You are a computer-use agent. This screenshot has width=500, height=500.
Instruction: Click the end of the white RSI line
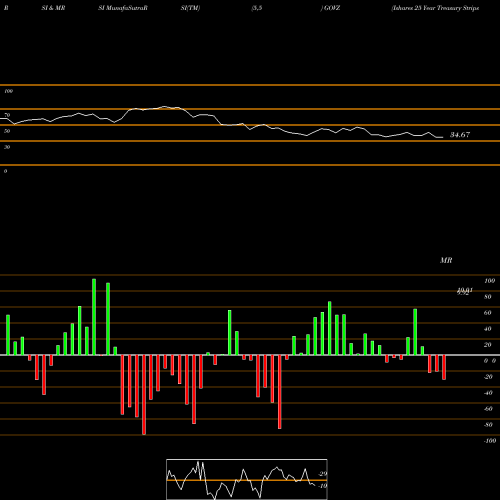click(x=443, y=137)
